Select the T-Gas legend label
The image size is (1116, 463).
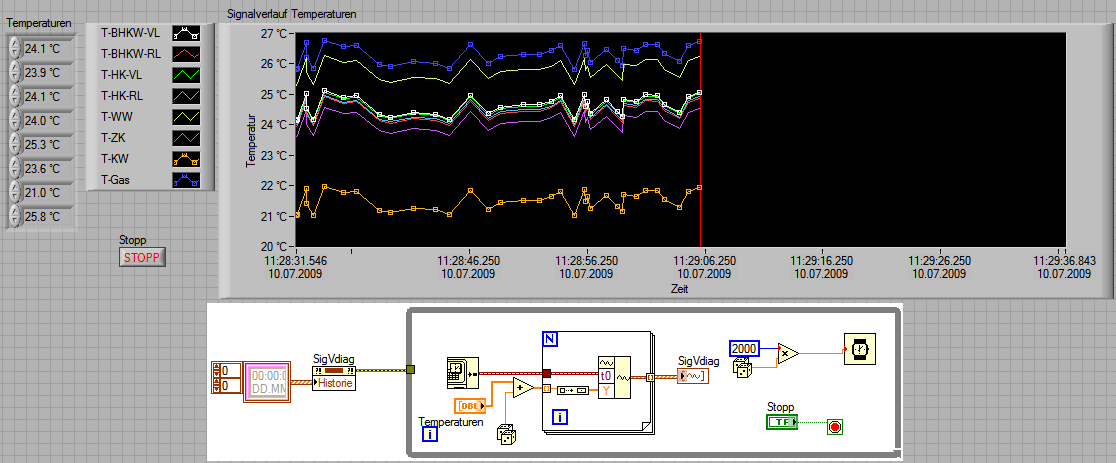[115, 179]
